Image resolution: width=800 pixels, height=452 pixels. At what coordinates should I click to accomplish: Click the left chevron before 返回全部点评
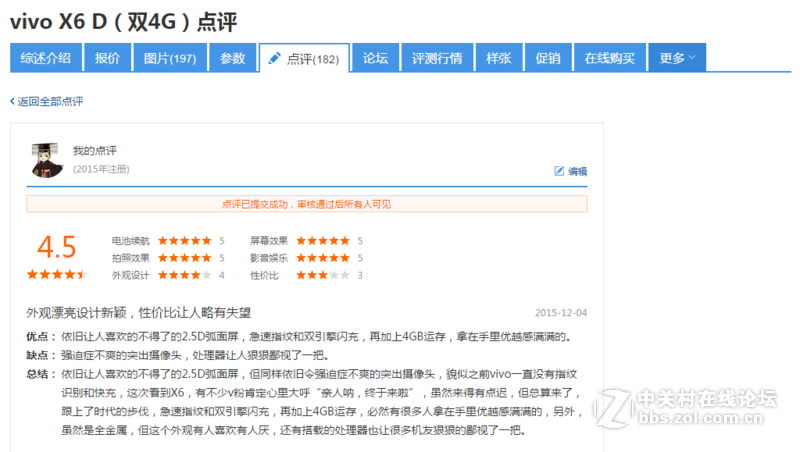click(x=12, y=102)
